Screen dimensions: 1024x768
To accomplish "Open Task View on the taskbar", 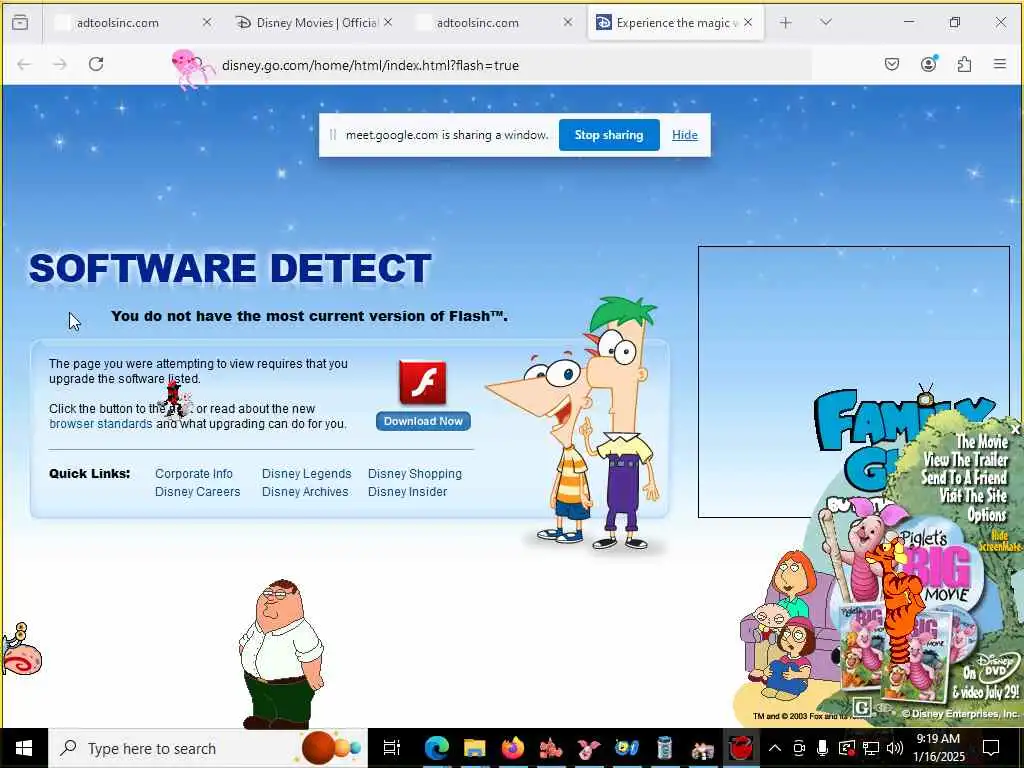I will [x=391, y=748].
